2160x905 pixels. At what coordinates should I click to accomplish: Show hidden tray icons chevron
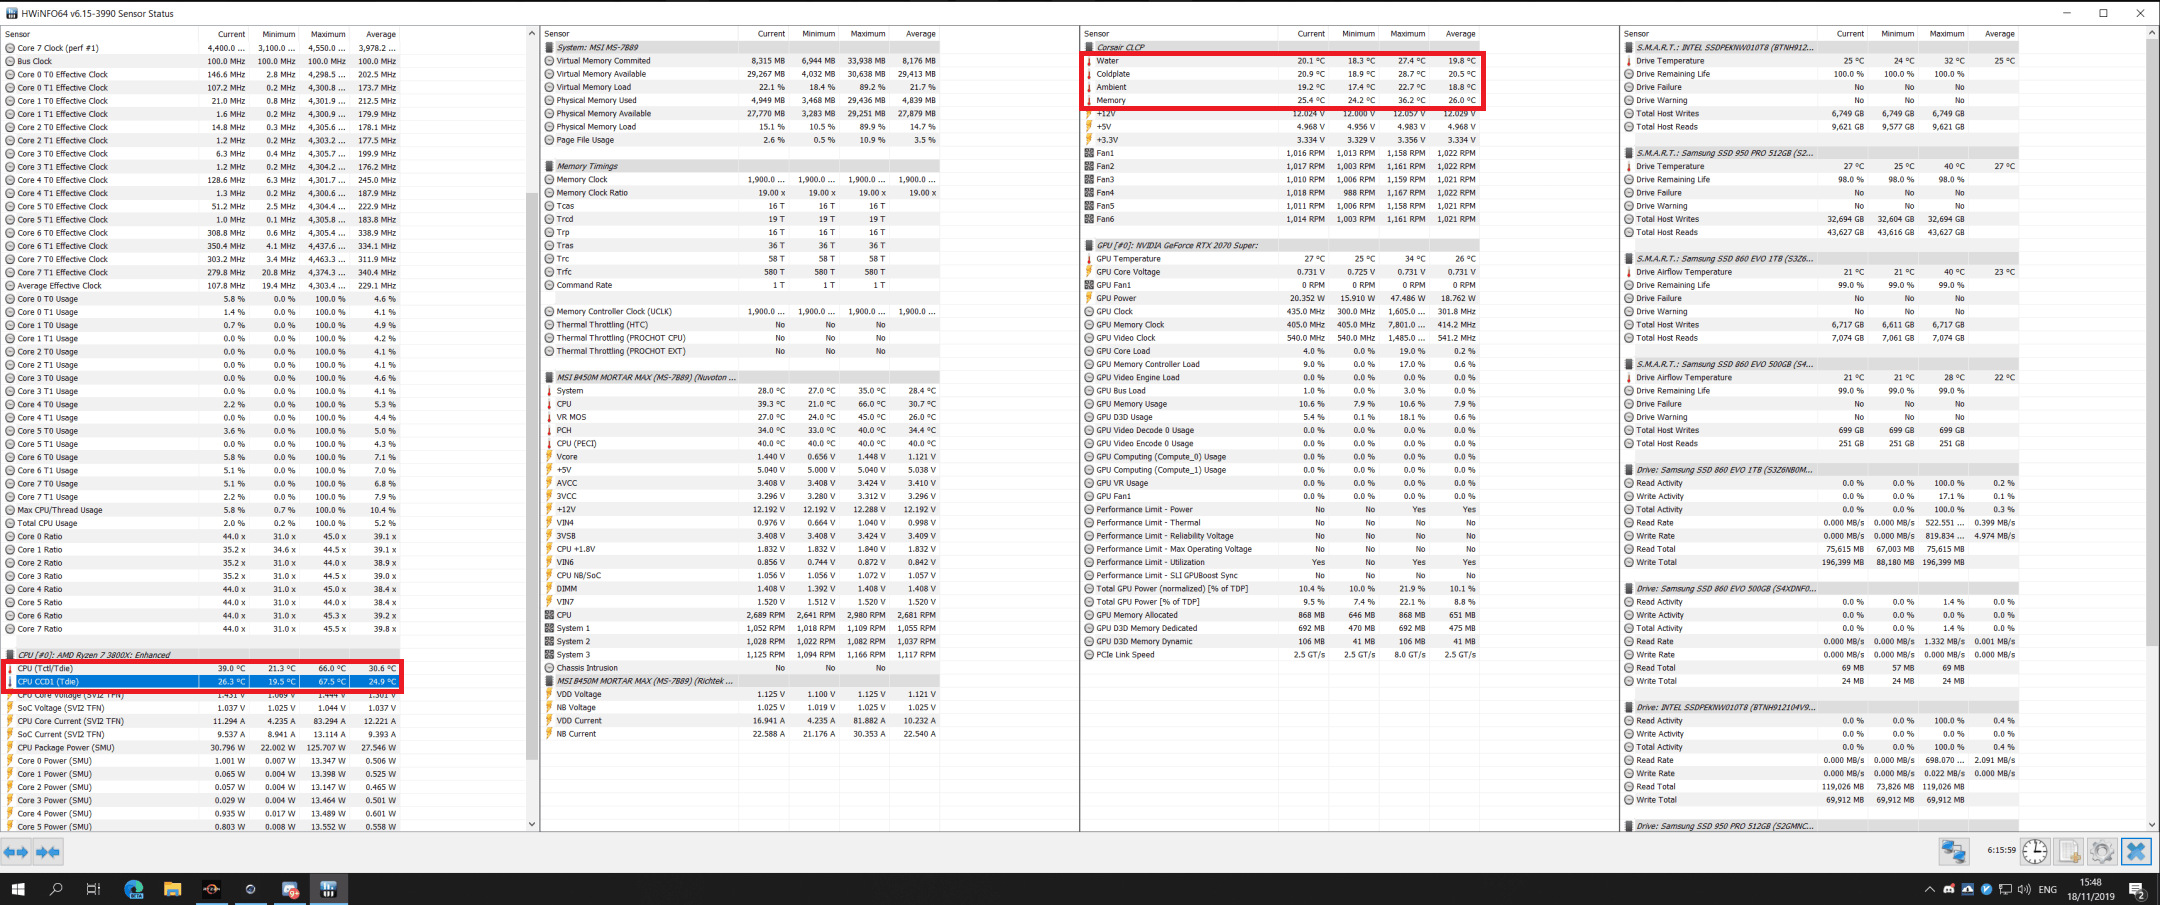pos(1929,889)
